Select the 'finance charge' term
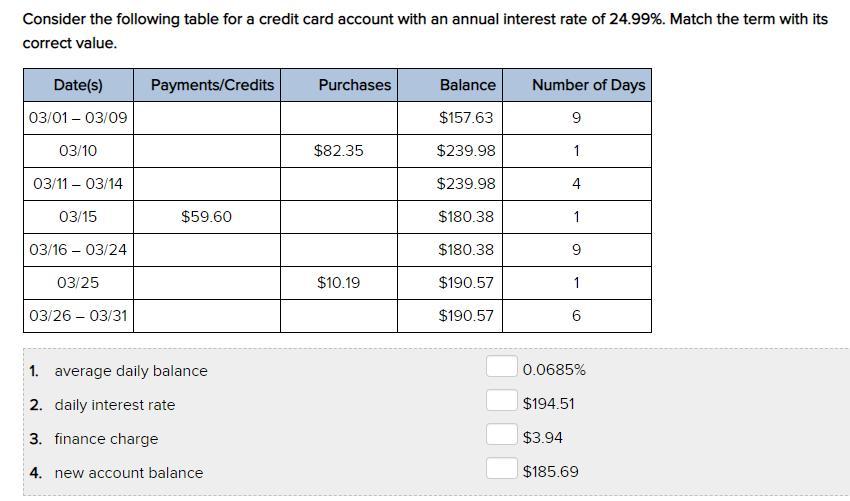Image resolution: width=850 pixels, height=501 pixels. tap(106, 439)
